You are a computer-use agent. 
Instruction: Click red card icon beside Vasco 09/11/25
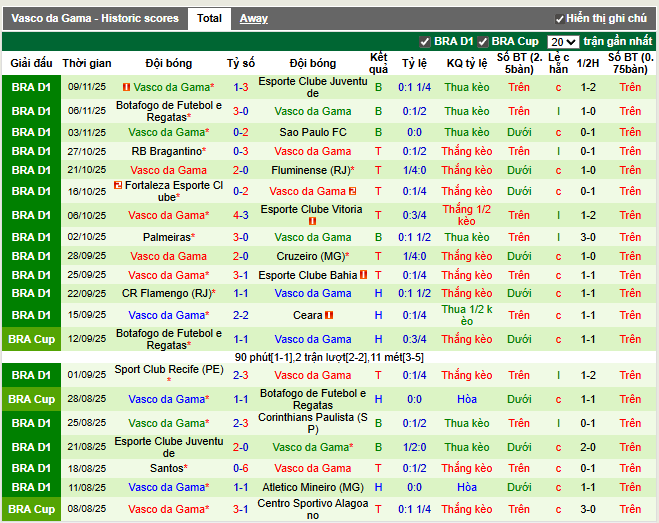126,87
